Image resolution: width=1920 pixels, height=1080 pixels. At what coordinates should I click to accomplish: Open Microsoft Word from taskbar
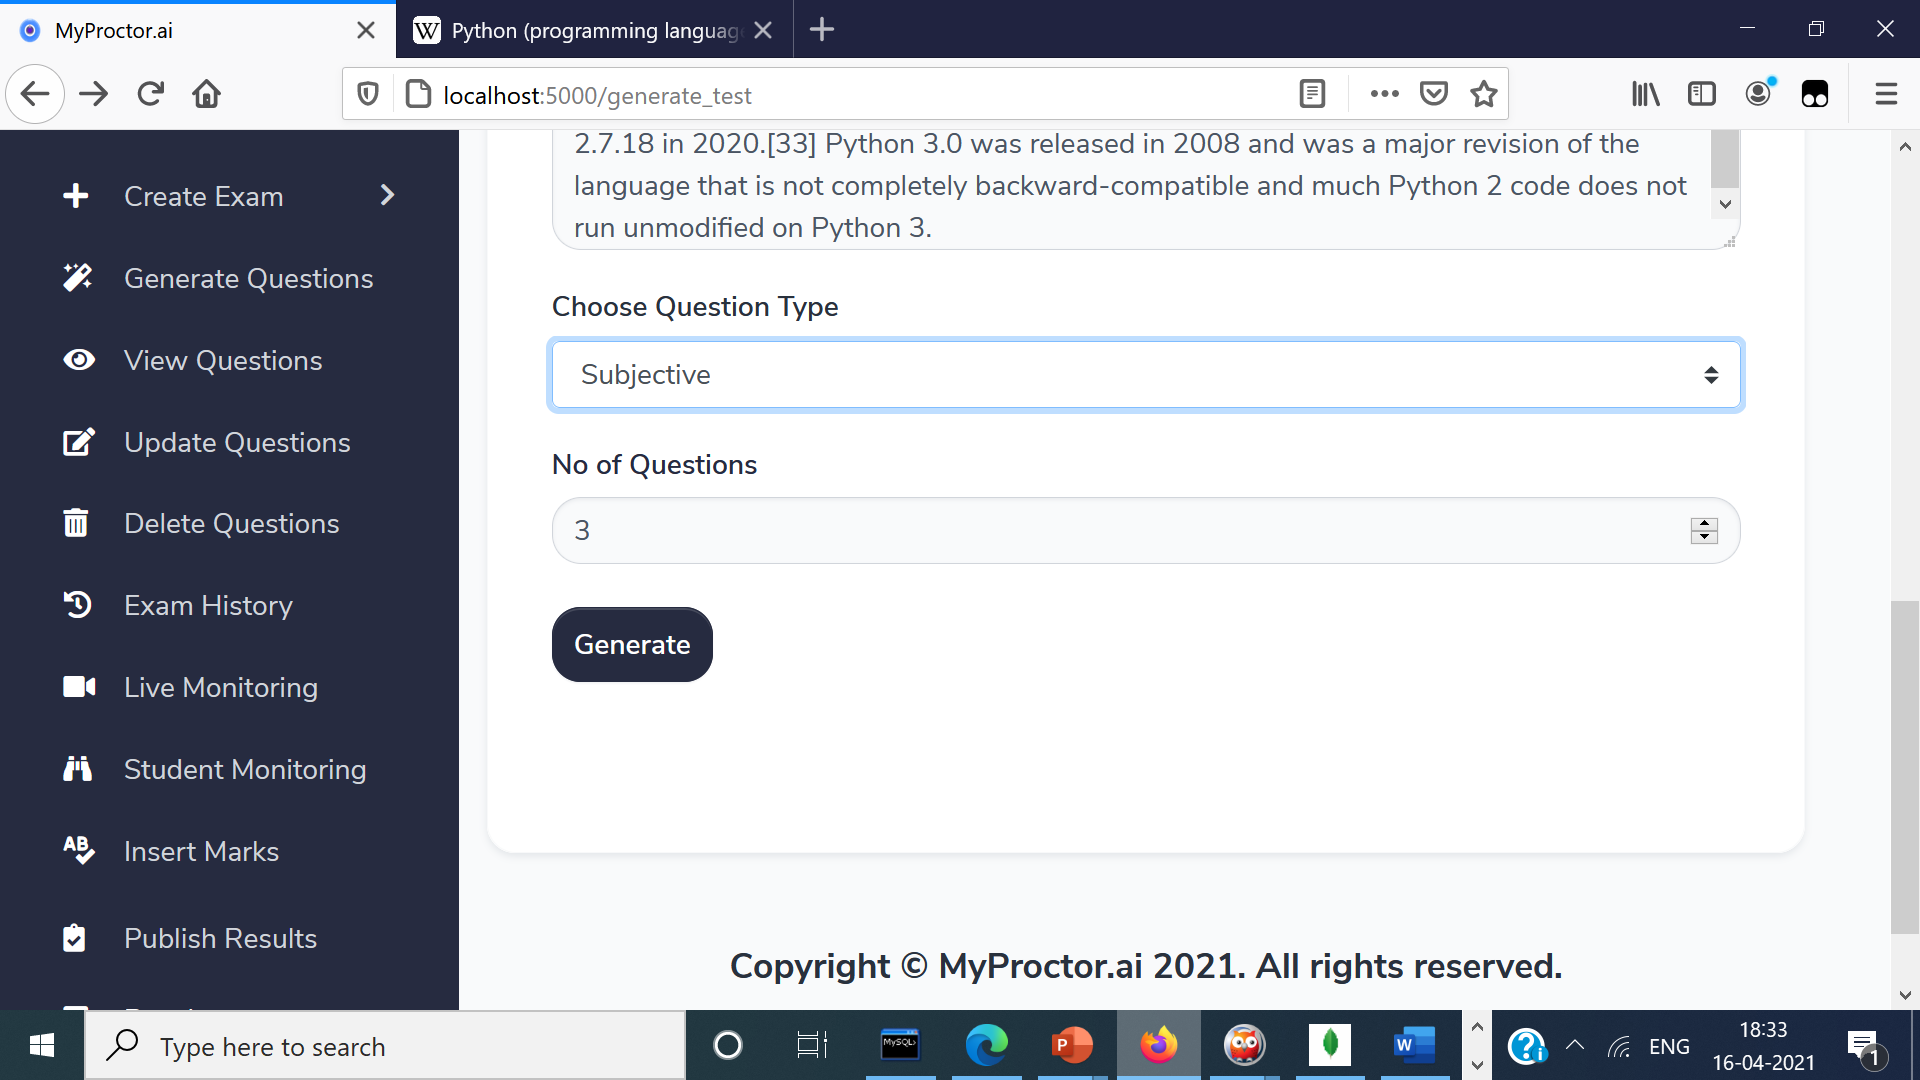click(1413, 1046)
